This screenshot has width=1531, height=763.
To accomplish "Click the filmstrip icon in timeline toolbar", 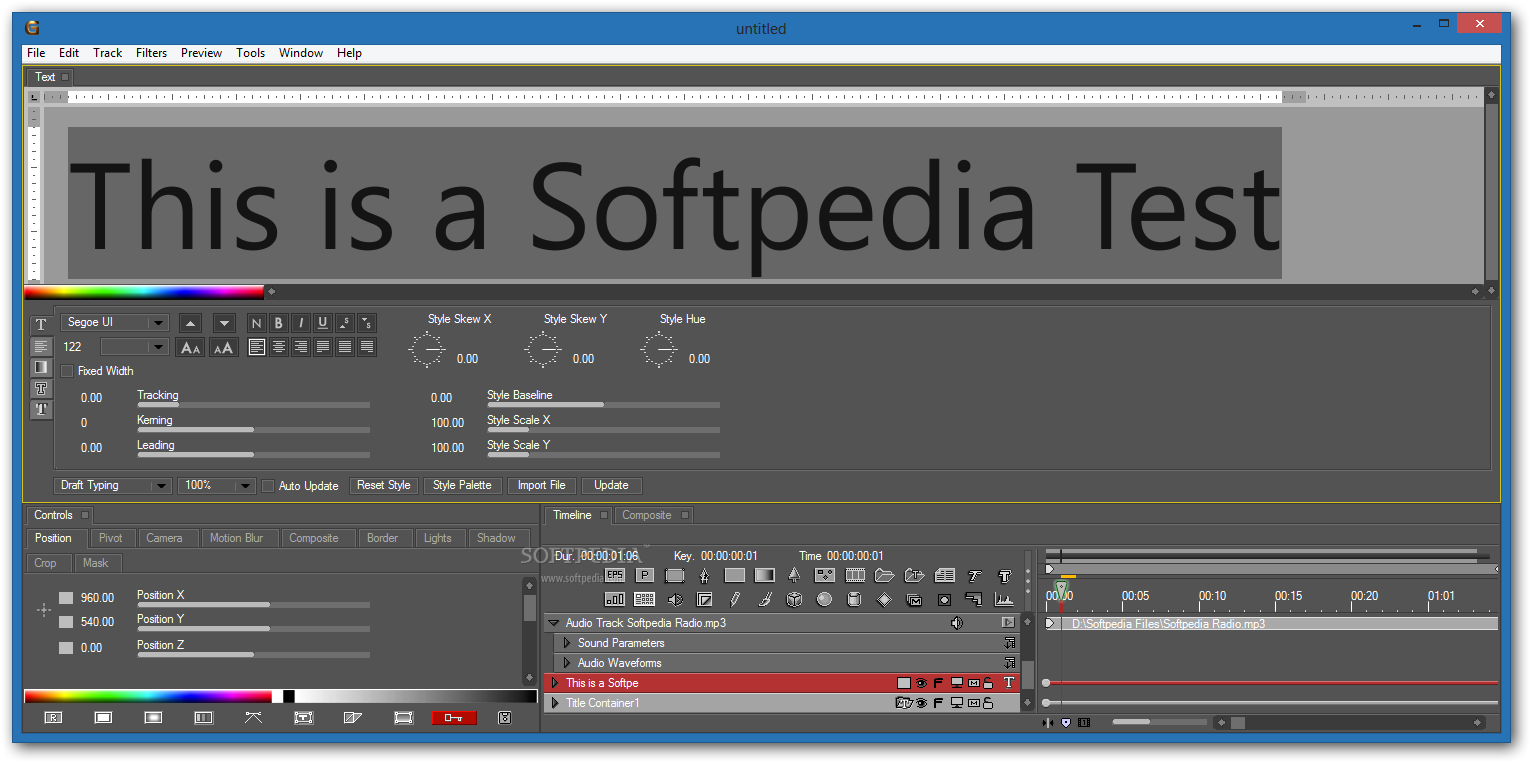I will coord(855,575).
